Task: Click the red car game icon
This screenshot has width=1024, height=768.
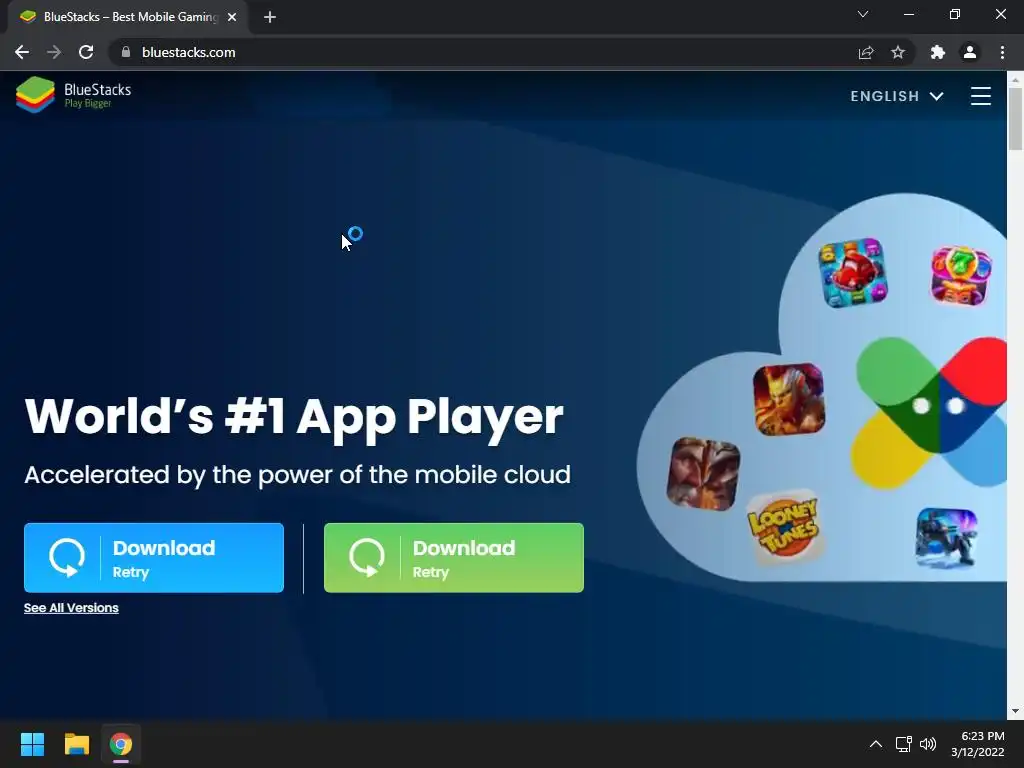Action: 853,272
